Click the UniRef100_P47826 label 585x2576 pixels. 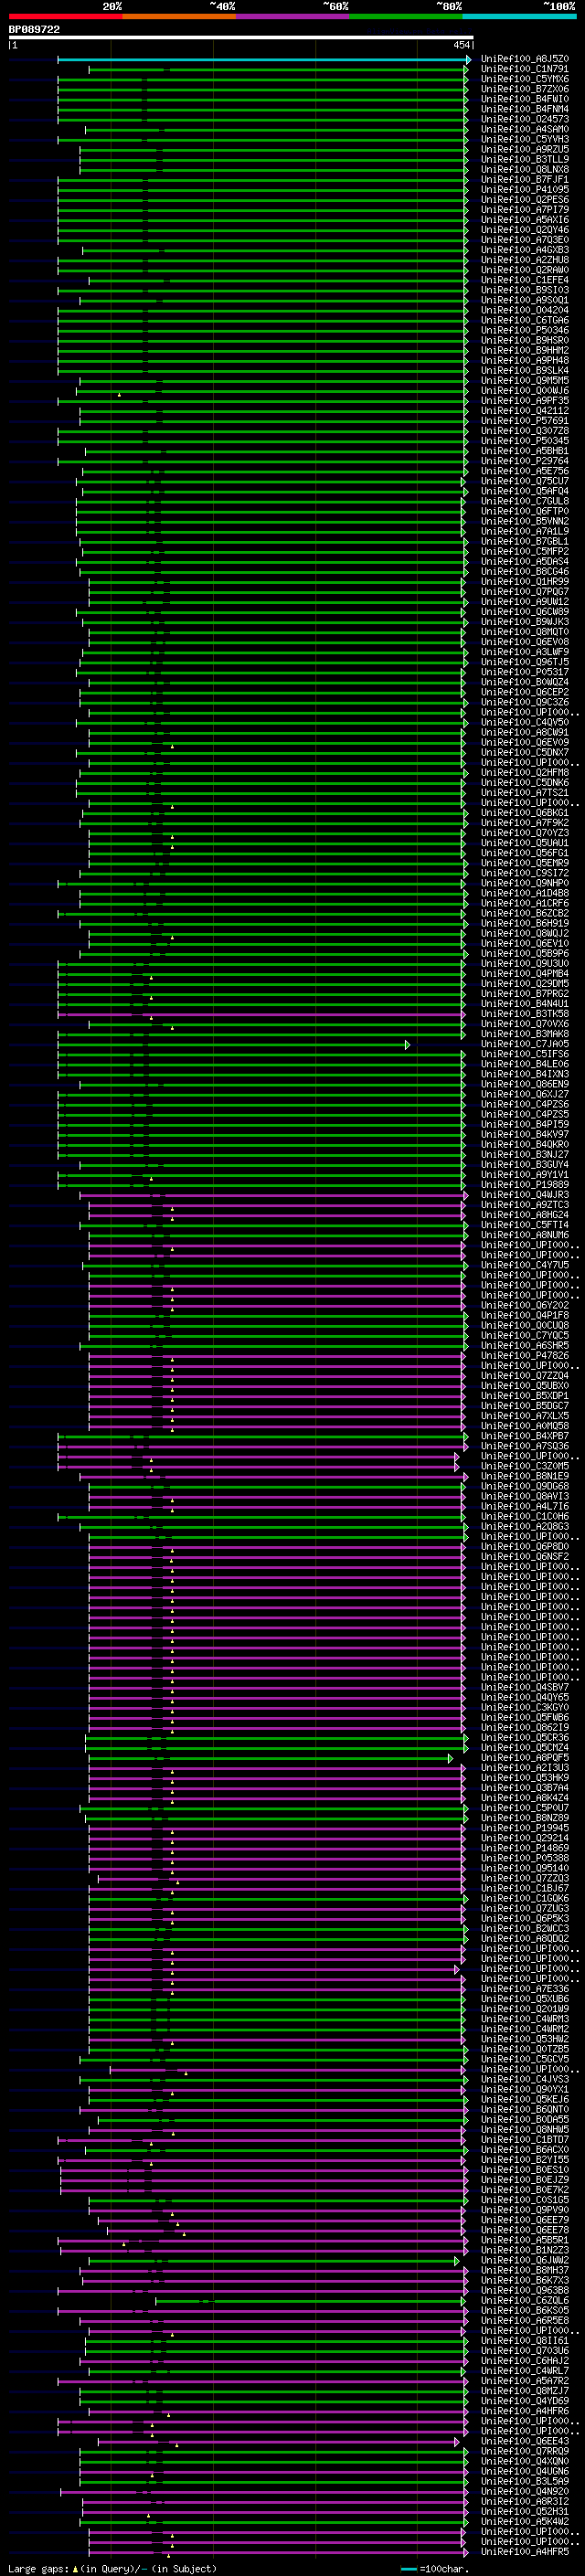(x=525, y=1356)
